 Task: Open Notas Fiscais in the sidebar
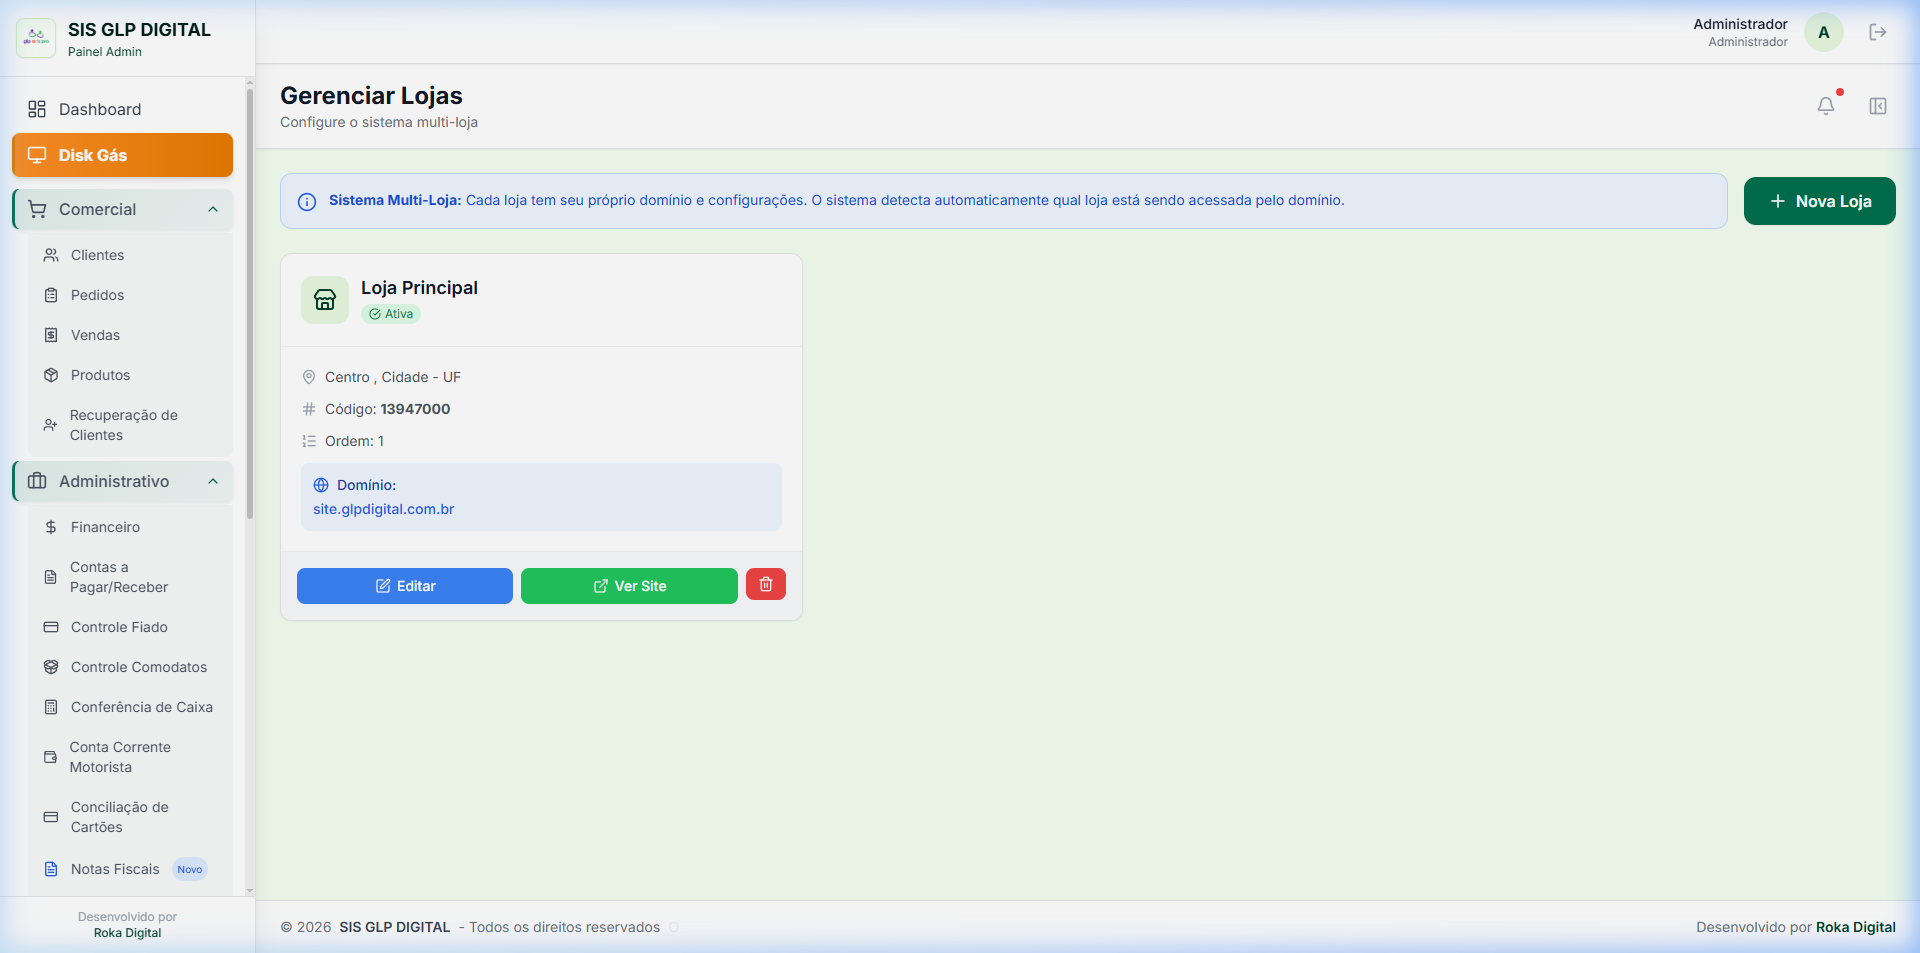click(x=115, y=869)
